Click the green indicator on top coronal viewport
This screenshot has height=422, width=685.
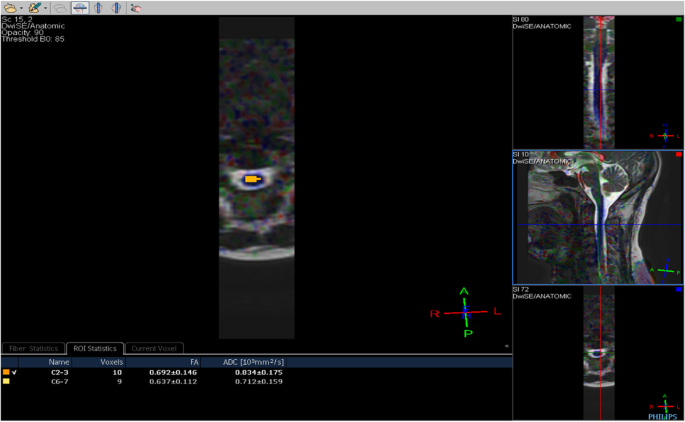(x=679, y=19)
